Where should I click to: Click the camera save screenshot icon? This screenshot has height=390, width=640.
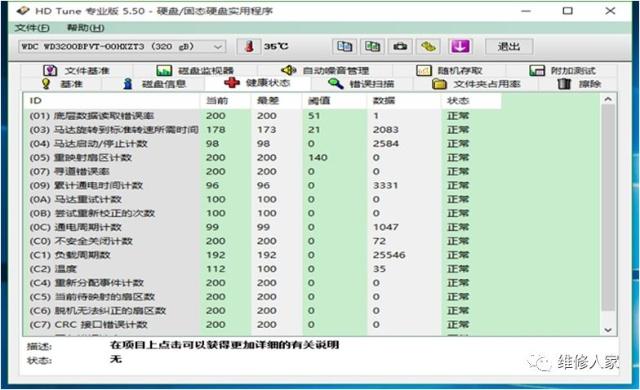click(x=400, y=47)
